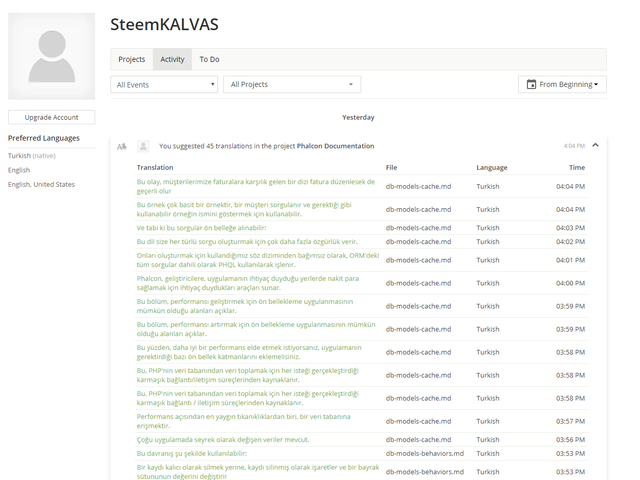Click the Upgrade Account button
The height and width of the screenshot is (480, 640).
coord(51,117)
